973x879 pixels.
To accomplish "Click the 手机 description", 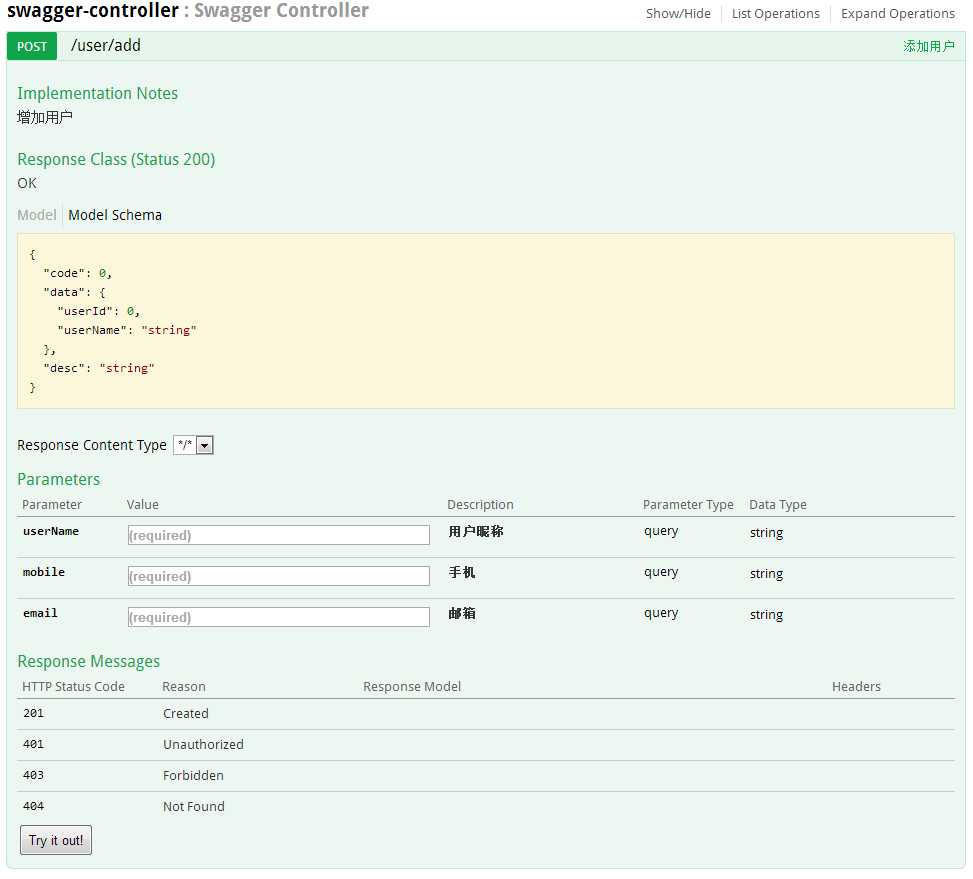I will pos(462,573).
